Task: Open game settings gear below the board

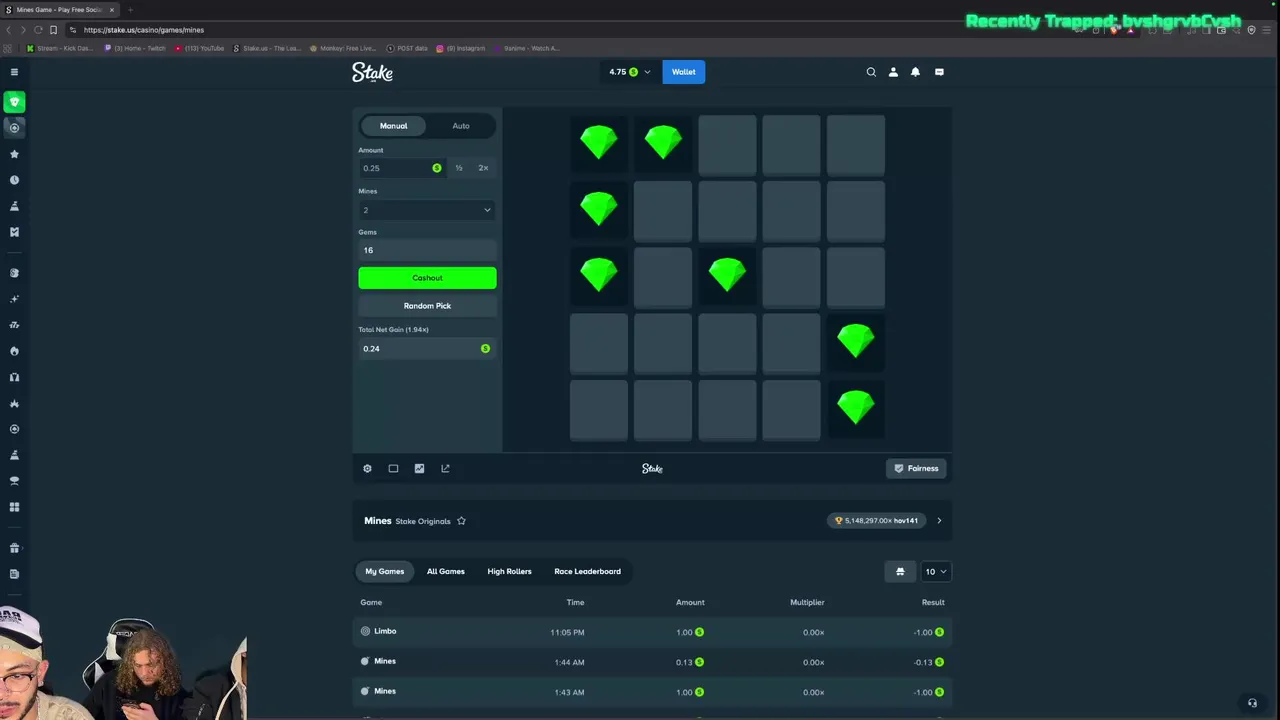Action: click(x=367, y=468)
